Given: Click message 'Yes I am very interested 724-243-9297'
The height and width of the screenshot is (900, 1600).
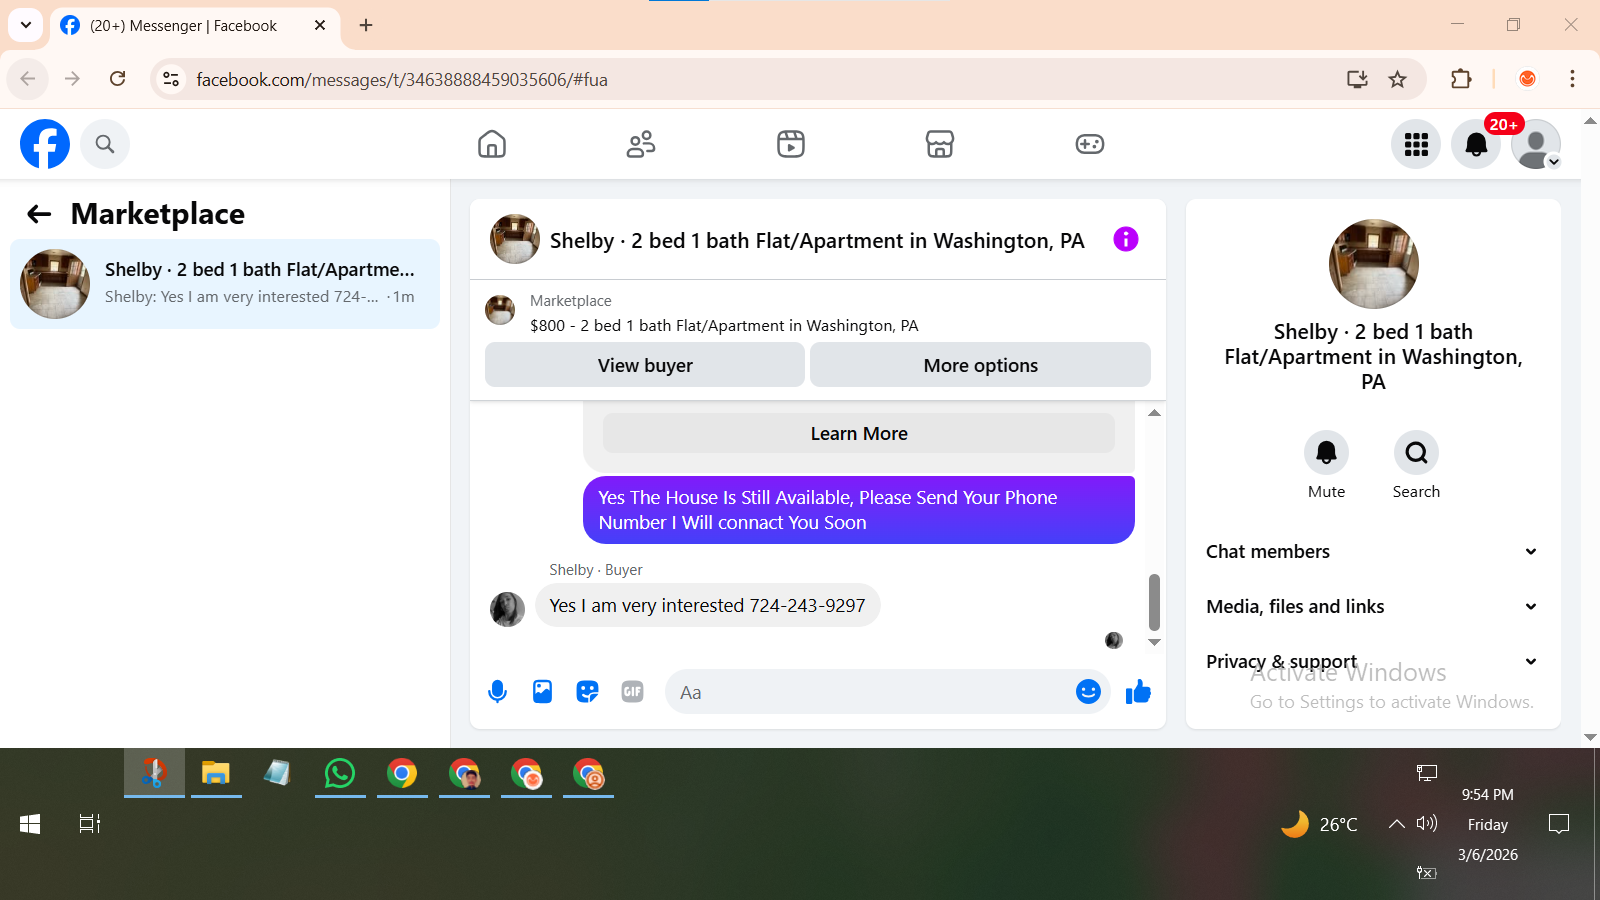Looking at the screenshot, I should pos(707,606).
